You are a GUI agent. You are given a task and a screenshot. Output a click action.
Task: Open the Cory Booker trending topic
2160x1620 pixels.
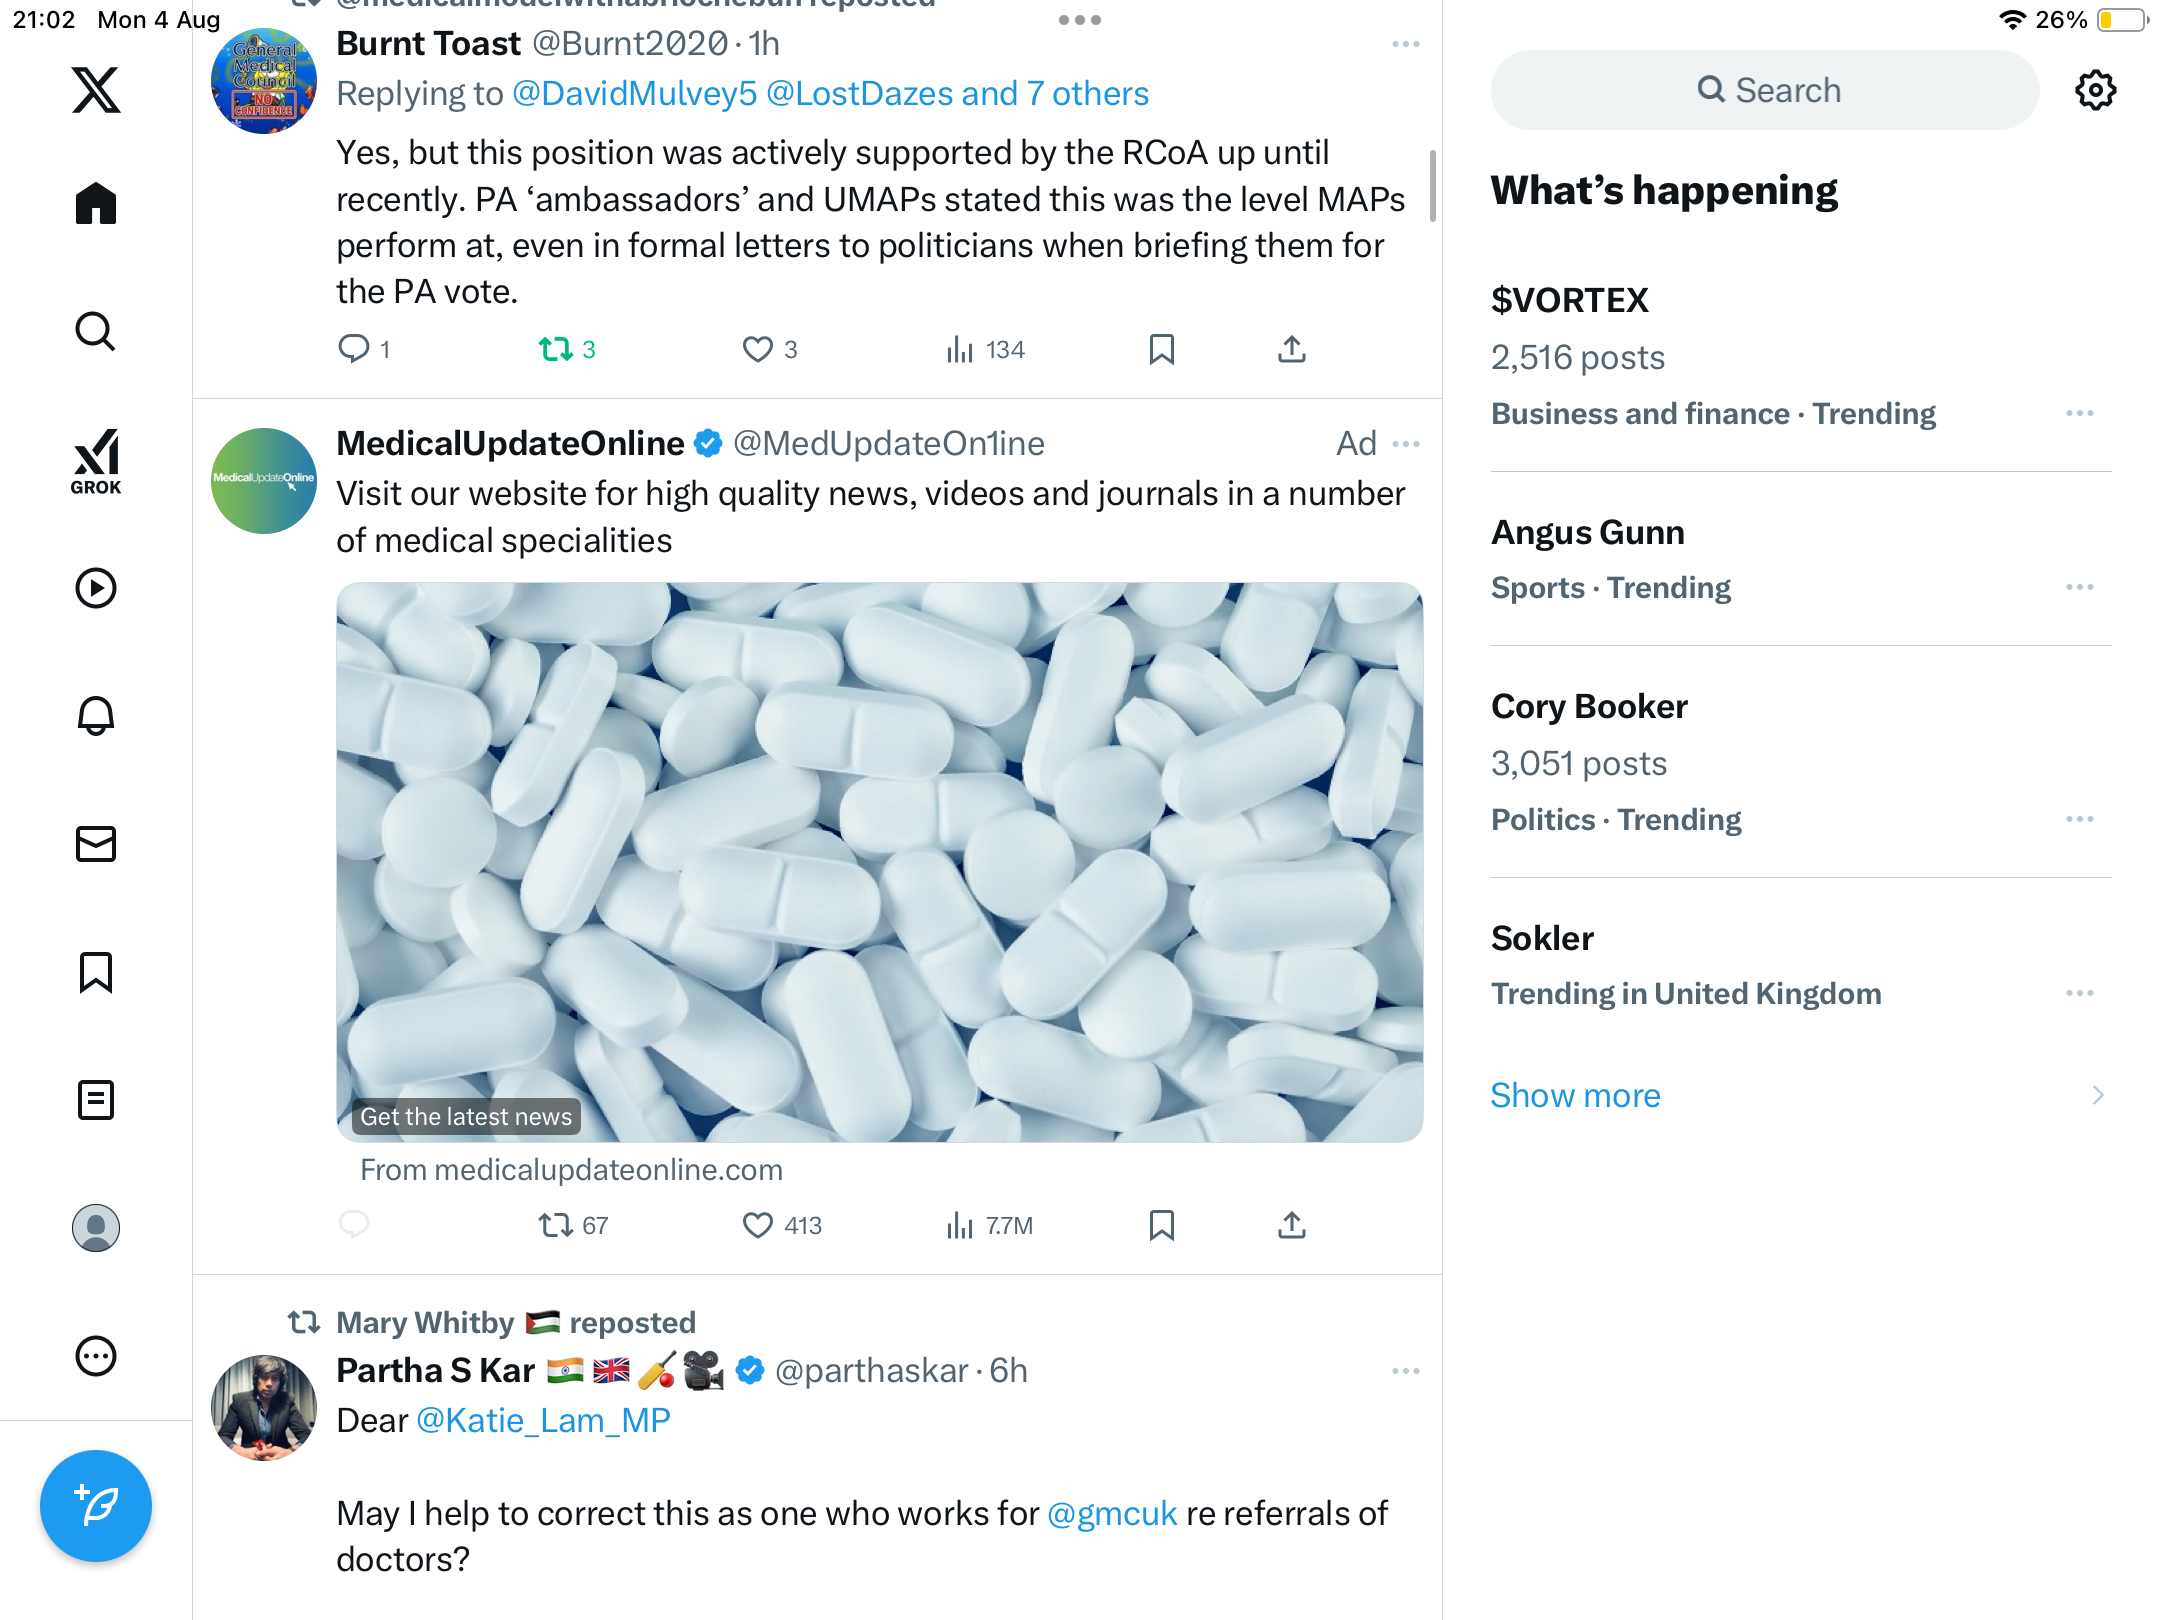(x=1589, y=706)
